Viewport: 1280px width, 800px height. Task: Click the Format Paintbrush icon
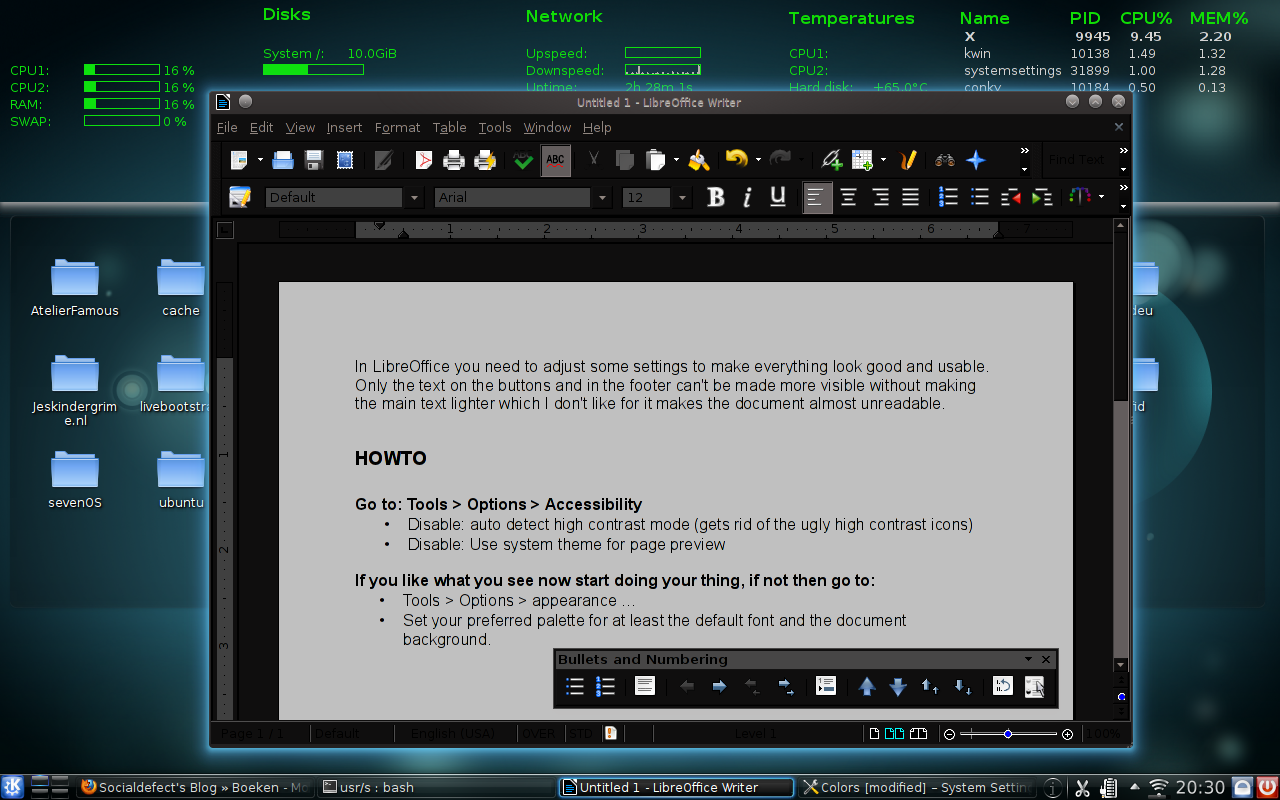pos(699,160)
